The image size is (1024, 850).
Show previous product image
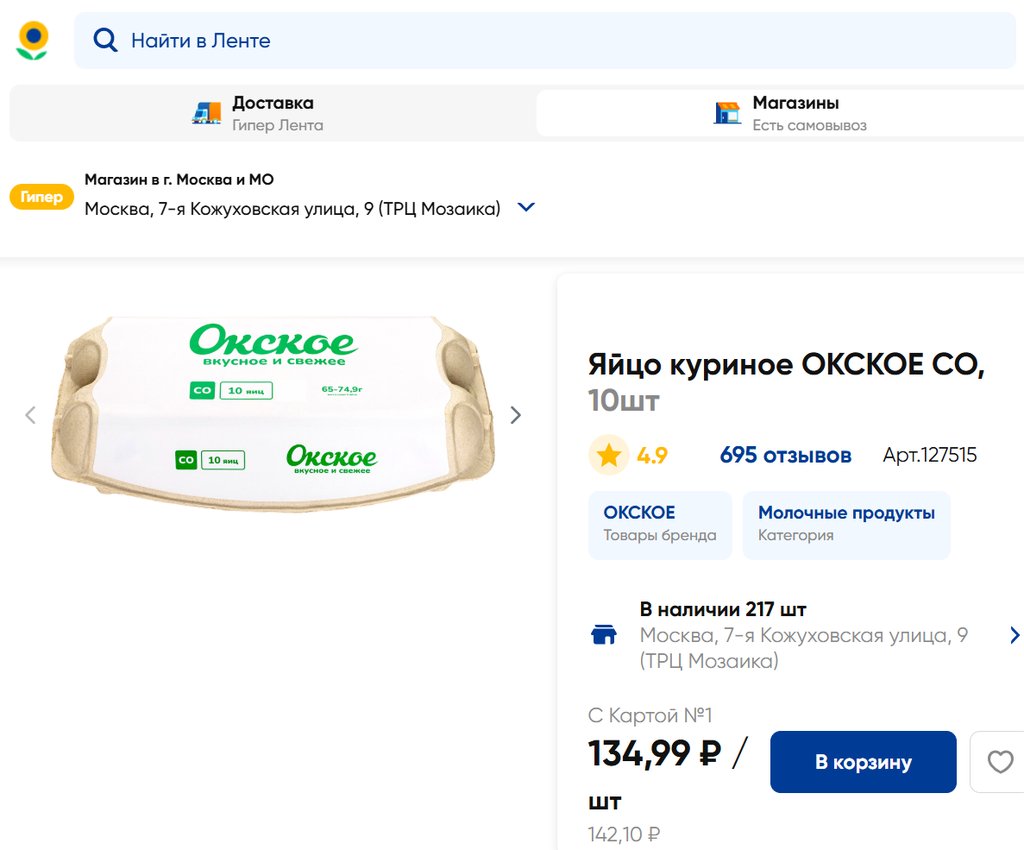pyautogui.click(x=30, y=415)
